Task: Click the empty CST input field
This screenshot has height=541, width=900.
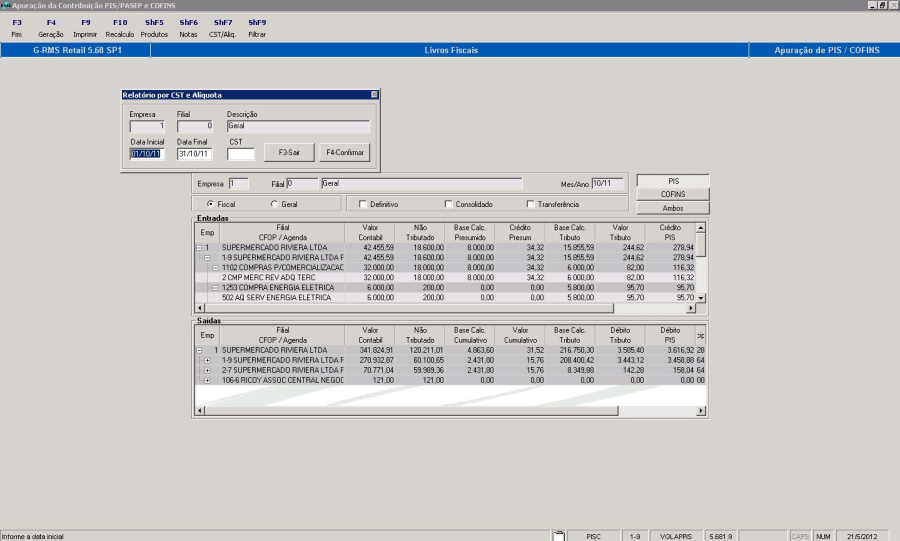Action: [x=241, y=154]
